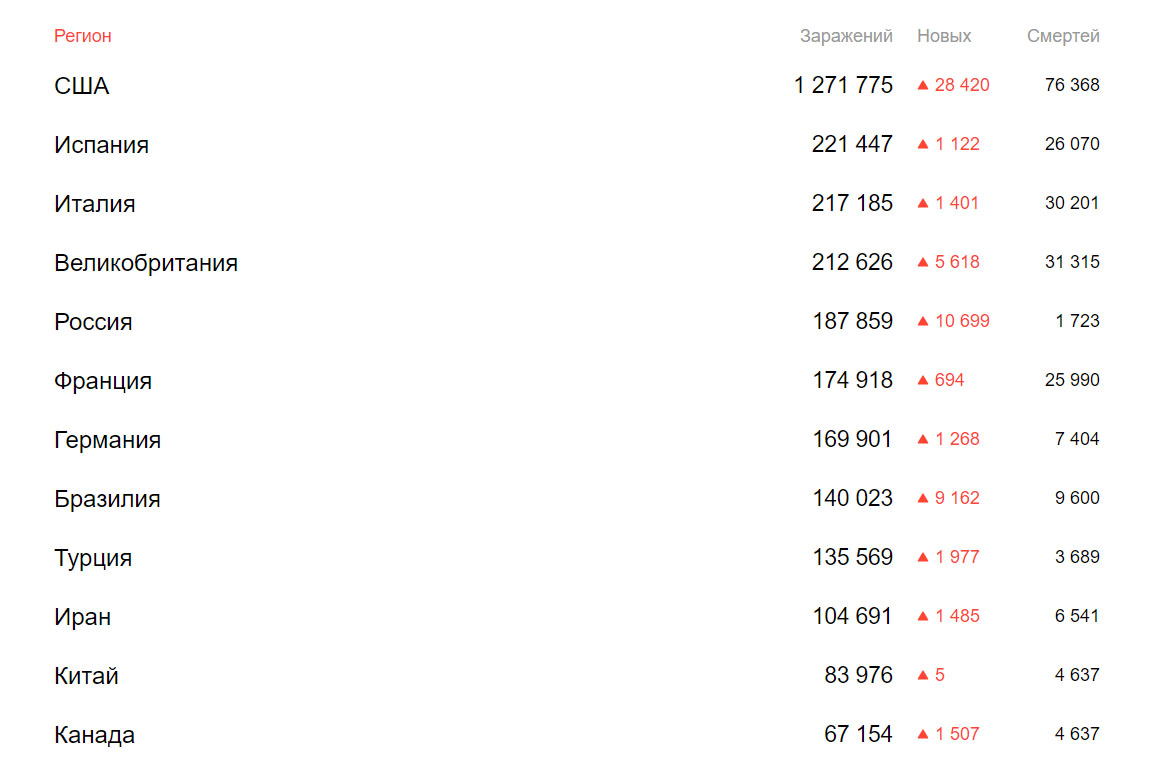Screen dimensions: 1163x767
Task: Click the red triangle next to Китай's 5
Action: [923, 675]
